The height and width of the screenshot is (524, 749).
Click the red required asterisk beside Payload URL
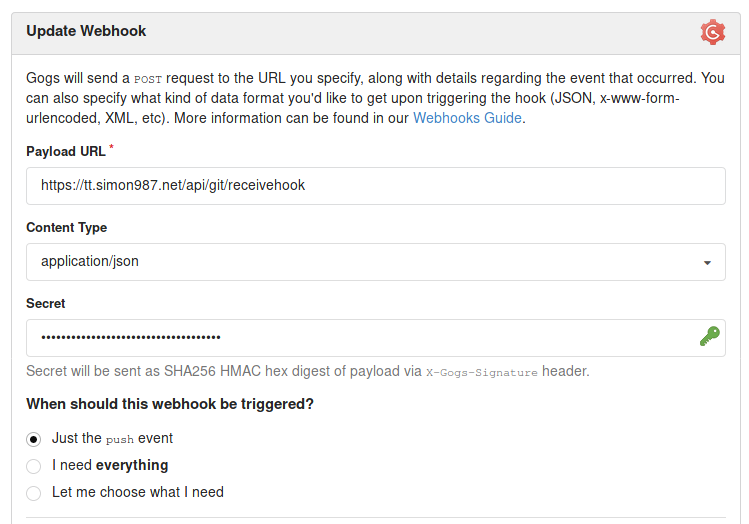click(111, 147)
